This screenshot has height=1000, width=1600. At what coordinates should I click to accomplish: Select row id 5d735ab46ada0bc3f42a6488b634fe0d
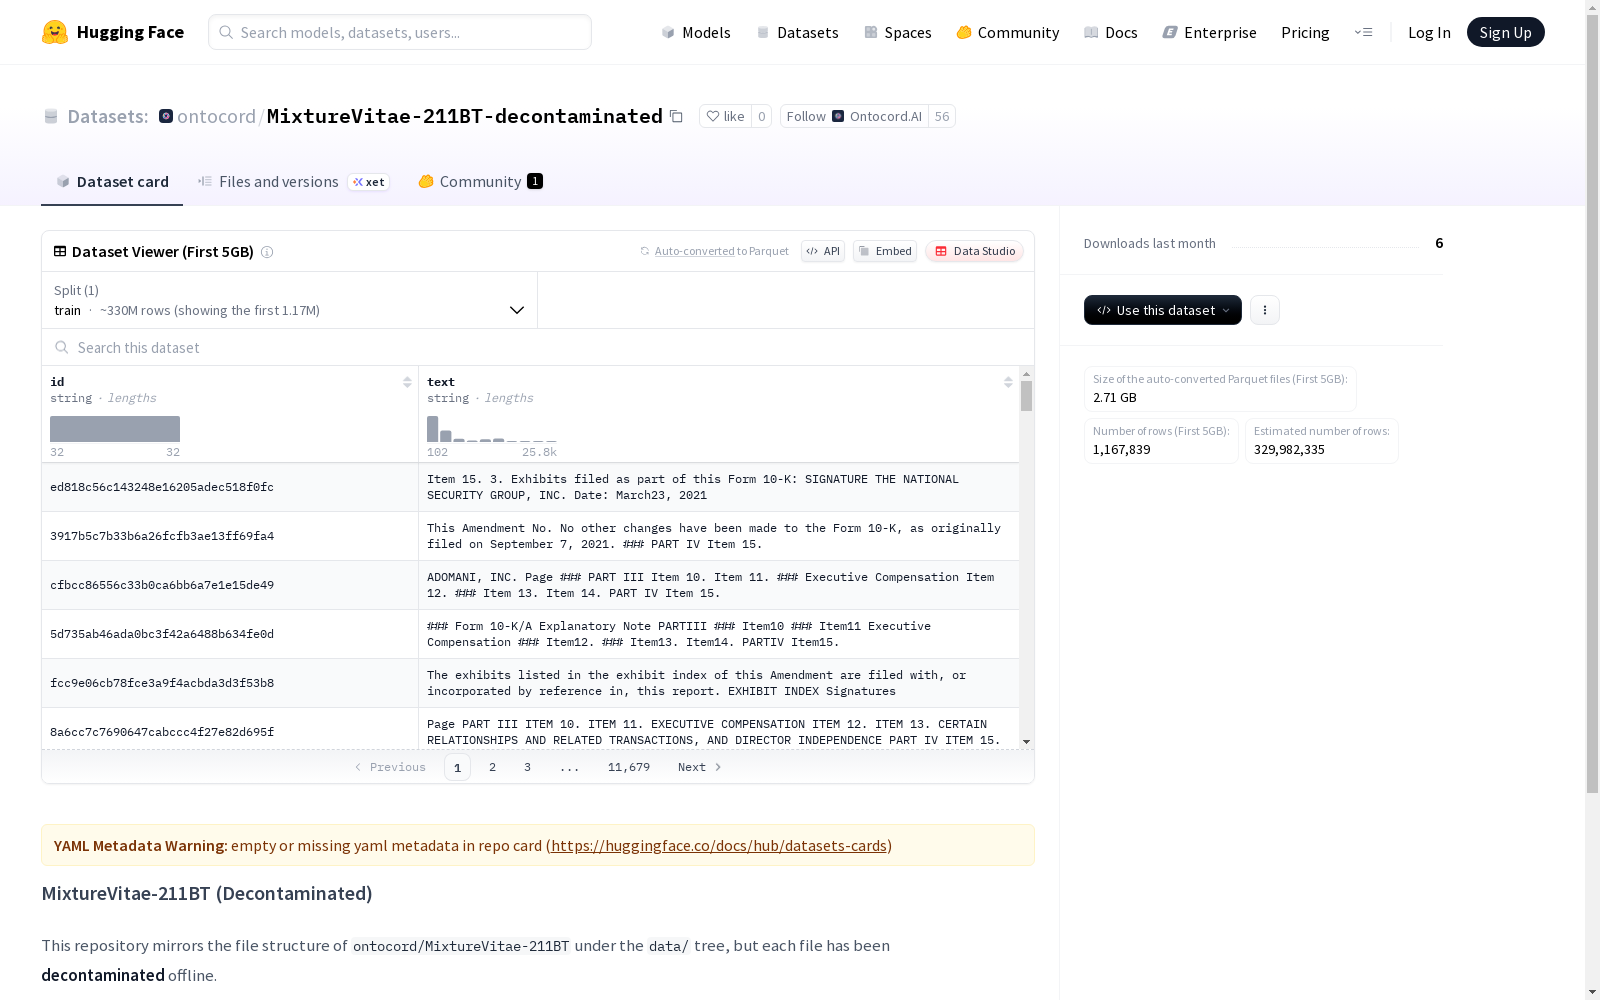point(162,634)
